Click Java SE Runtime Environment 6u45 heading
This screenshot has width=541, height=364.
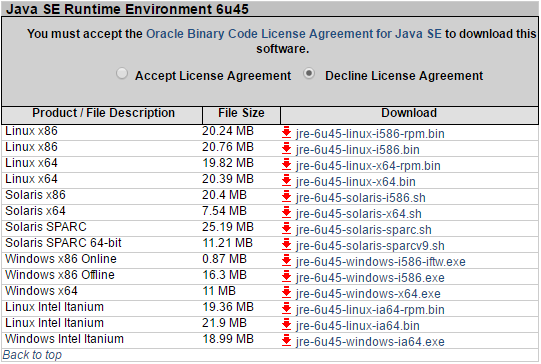coord(127,9)
